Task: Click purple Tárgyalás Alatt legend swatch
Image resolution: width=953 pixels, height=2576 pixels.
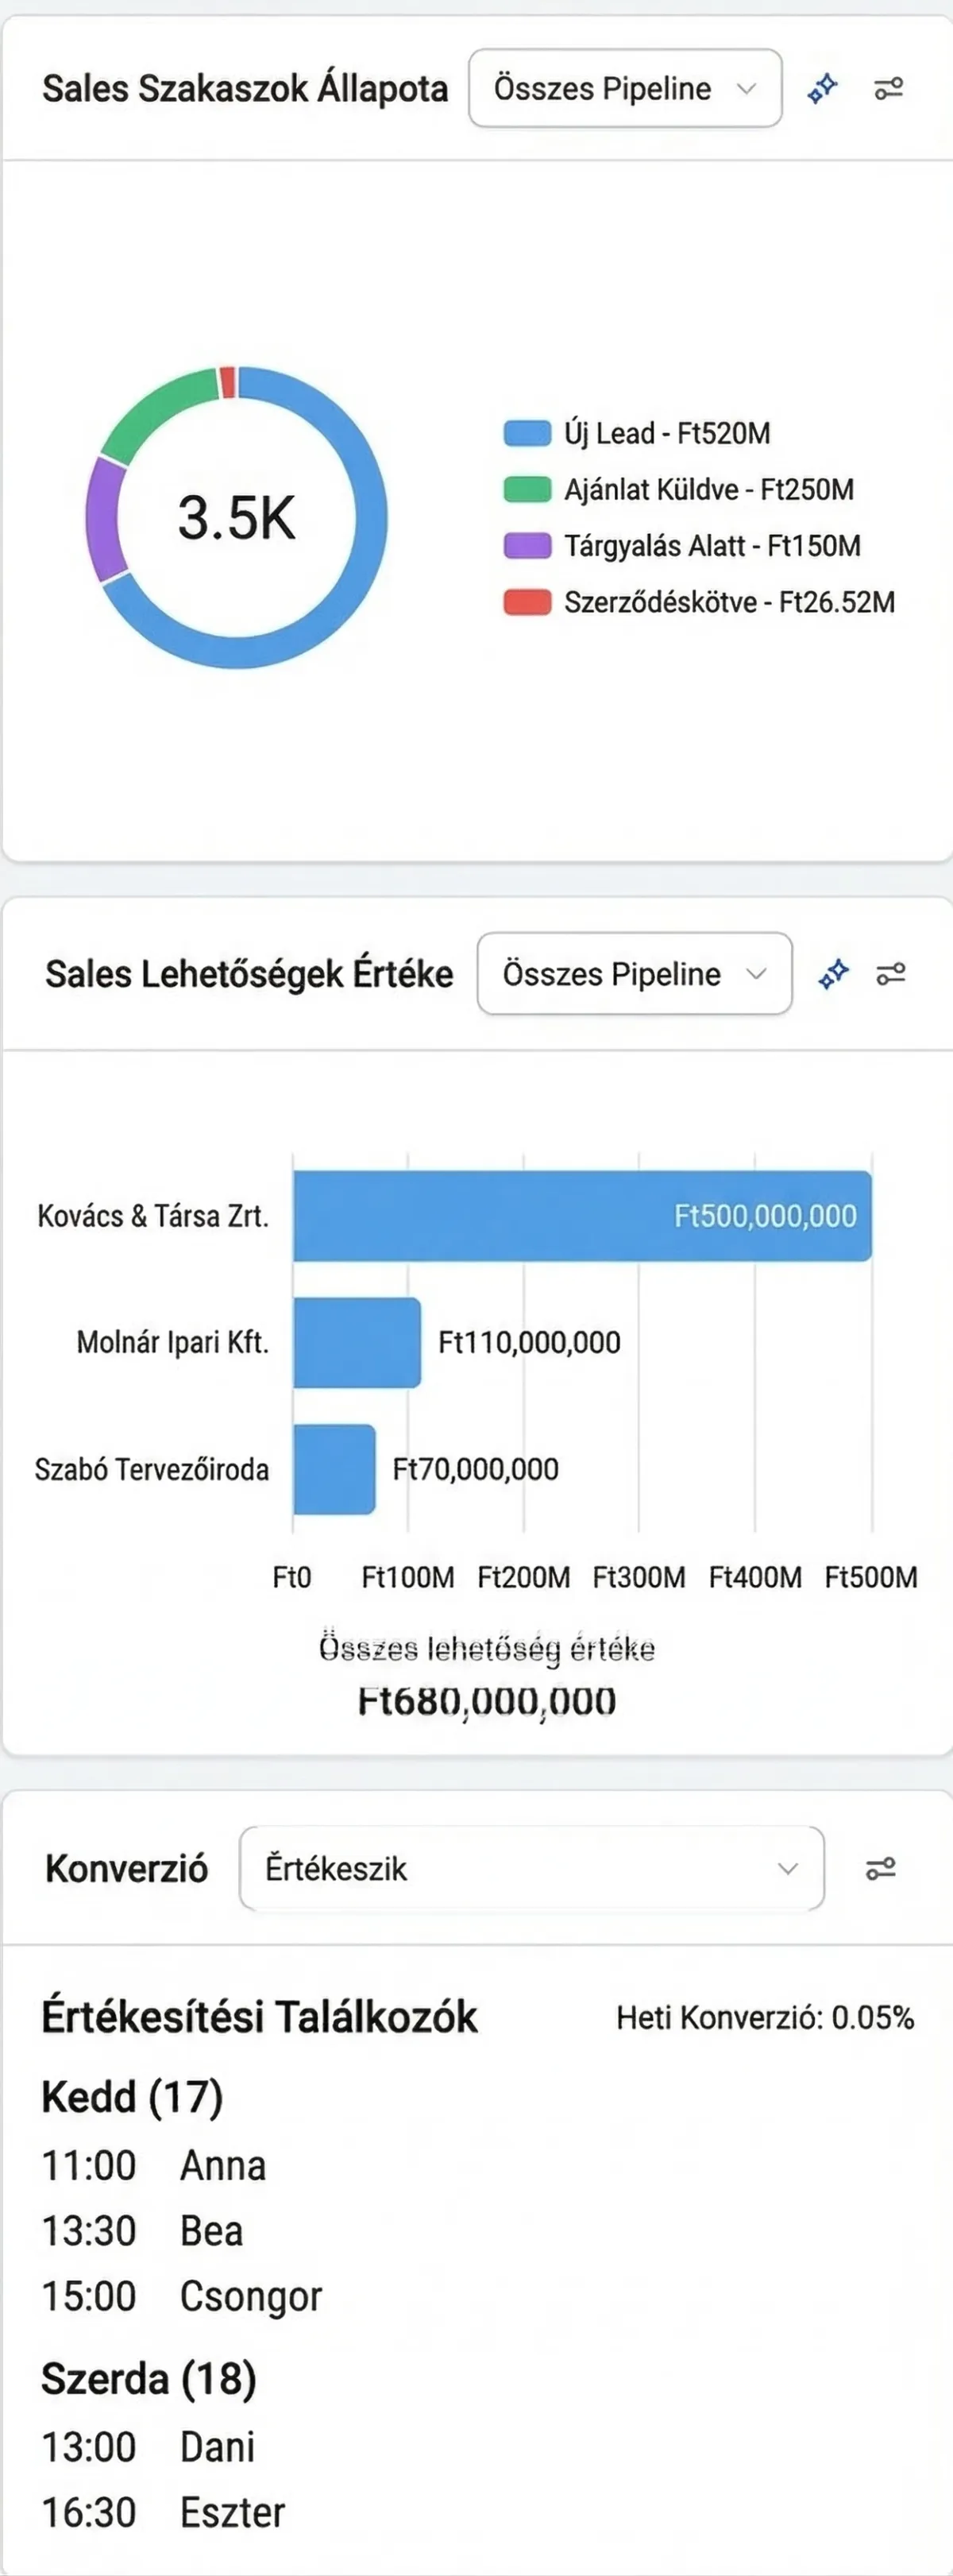Action: [x=527, y=546]
